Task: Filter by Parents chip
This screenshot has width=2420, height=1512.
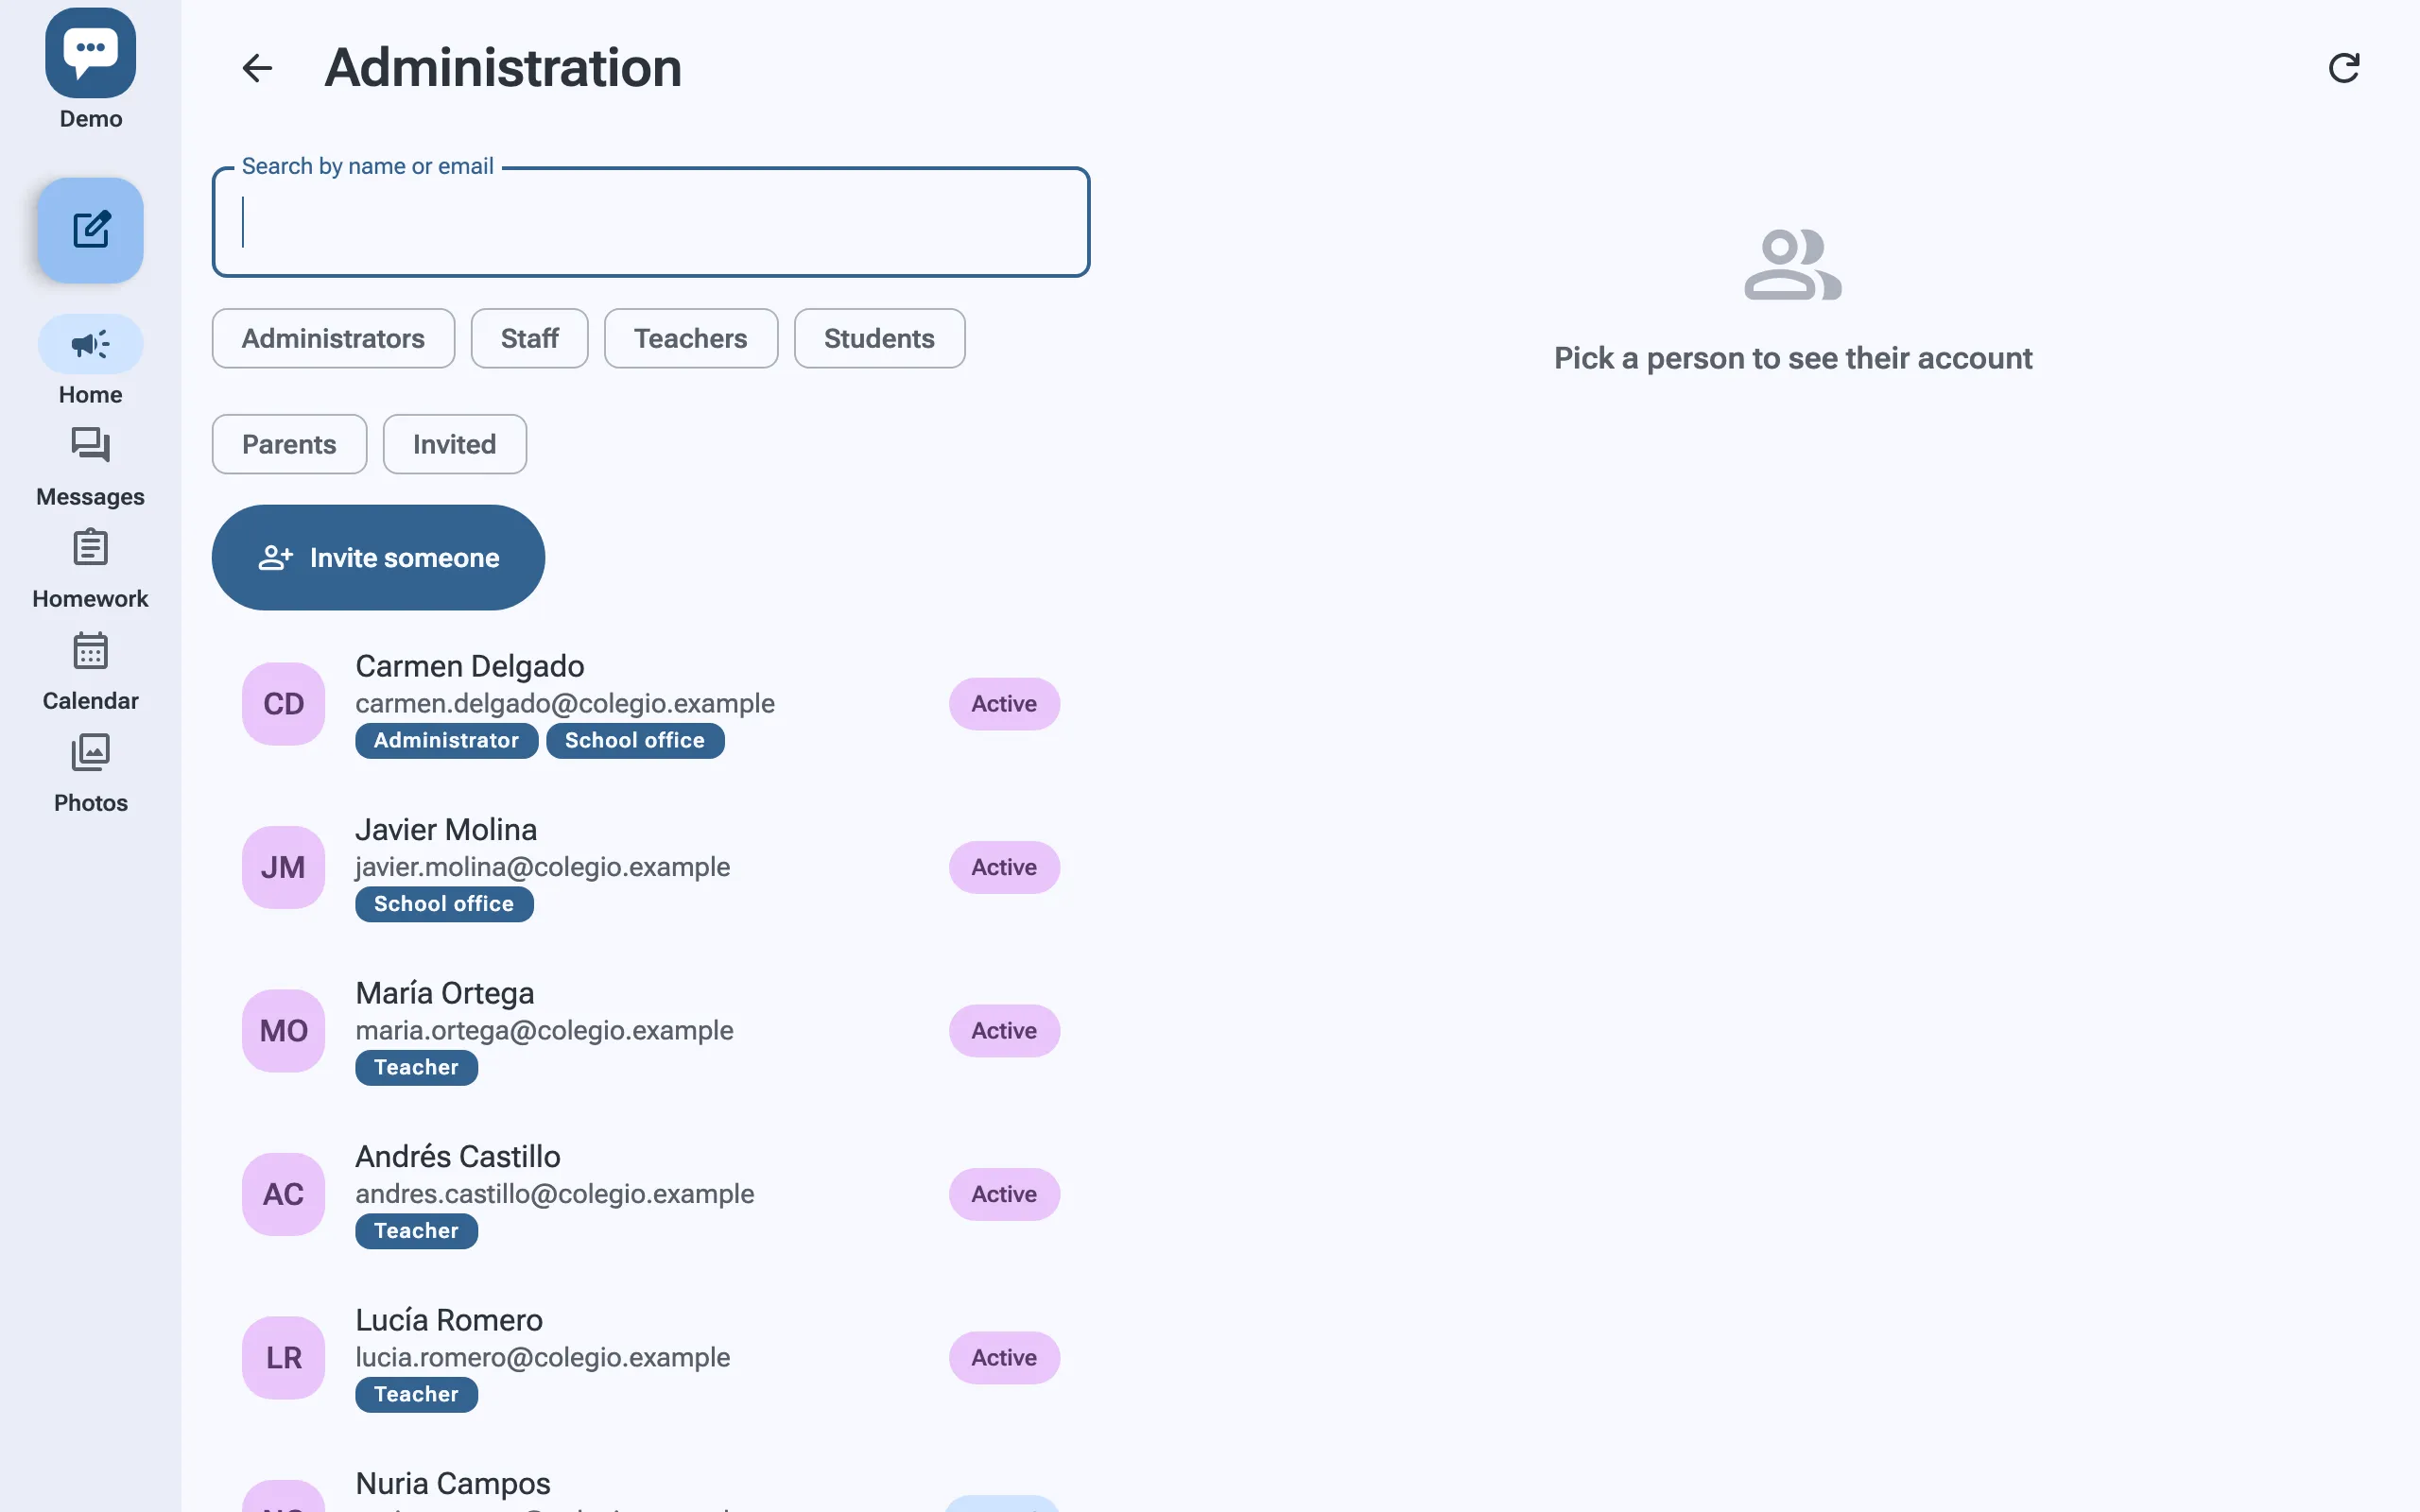Action: click(x=289, y=444)
